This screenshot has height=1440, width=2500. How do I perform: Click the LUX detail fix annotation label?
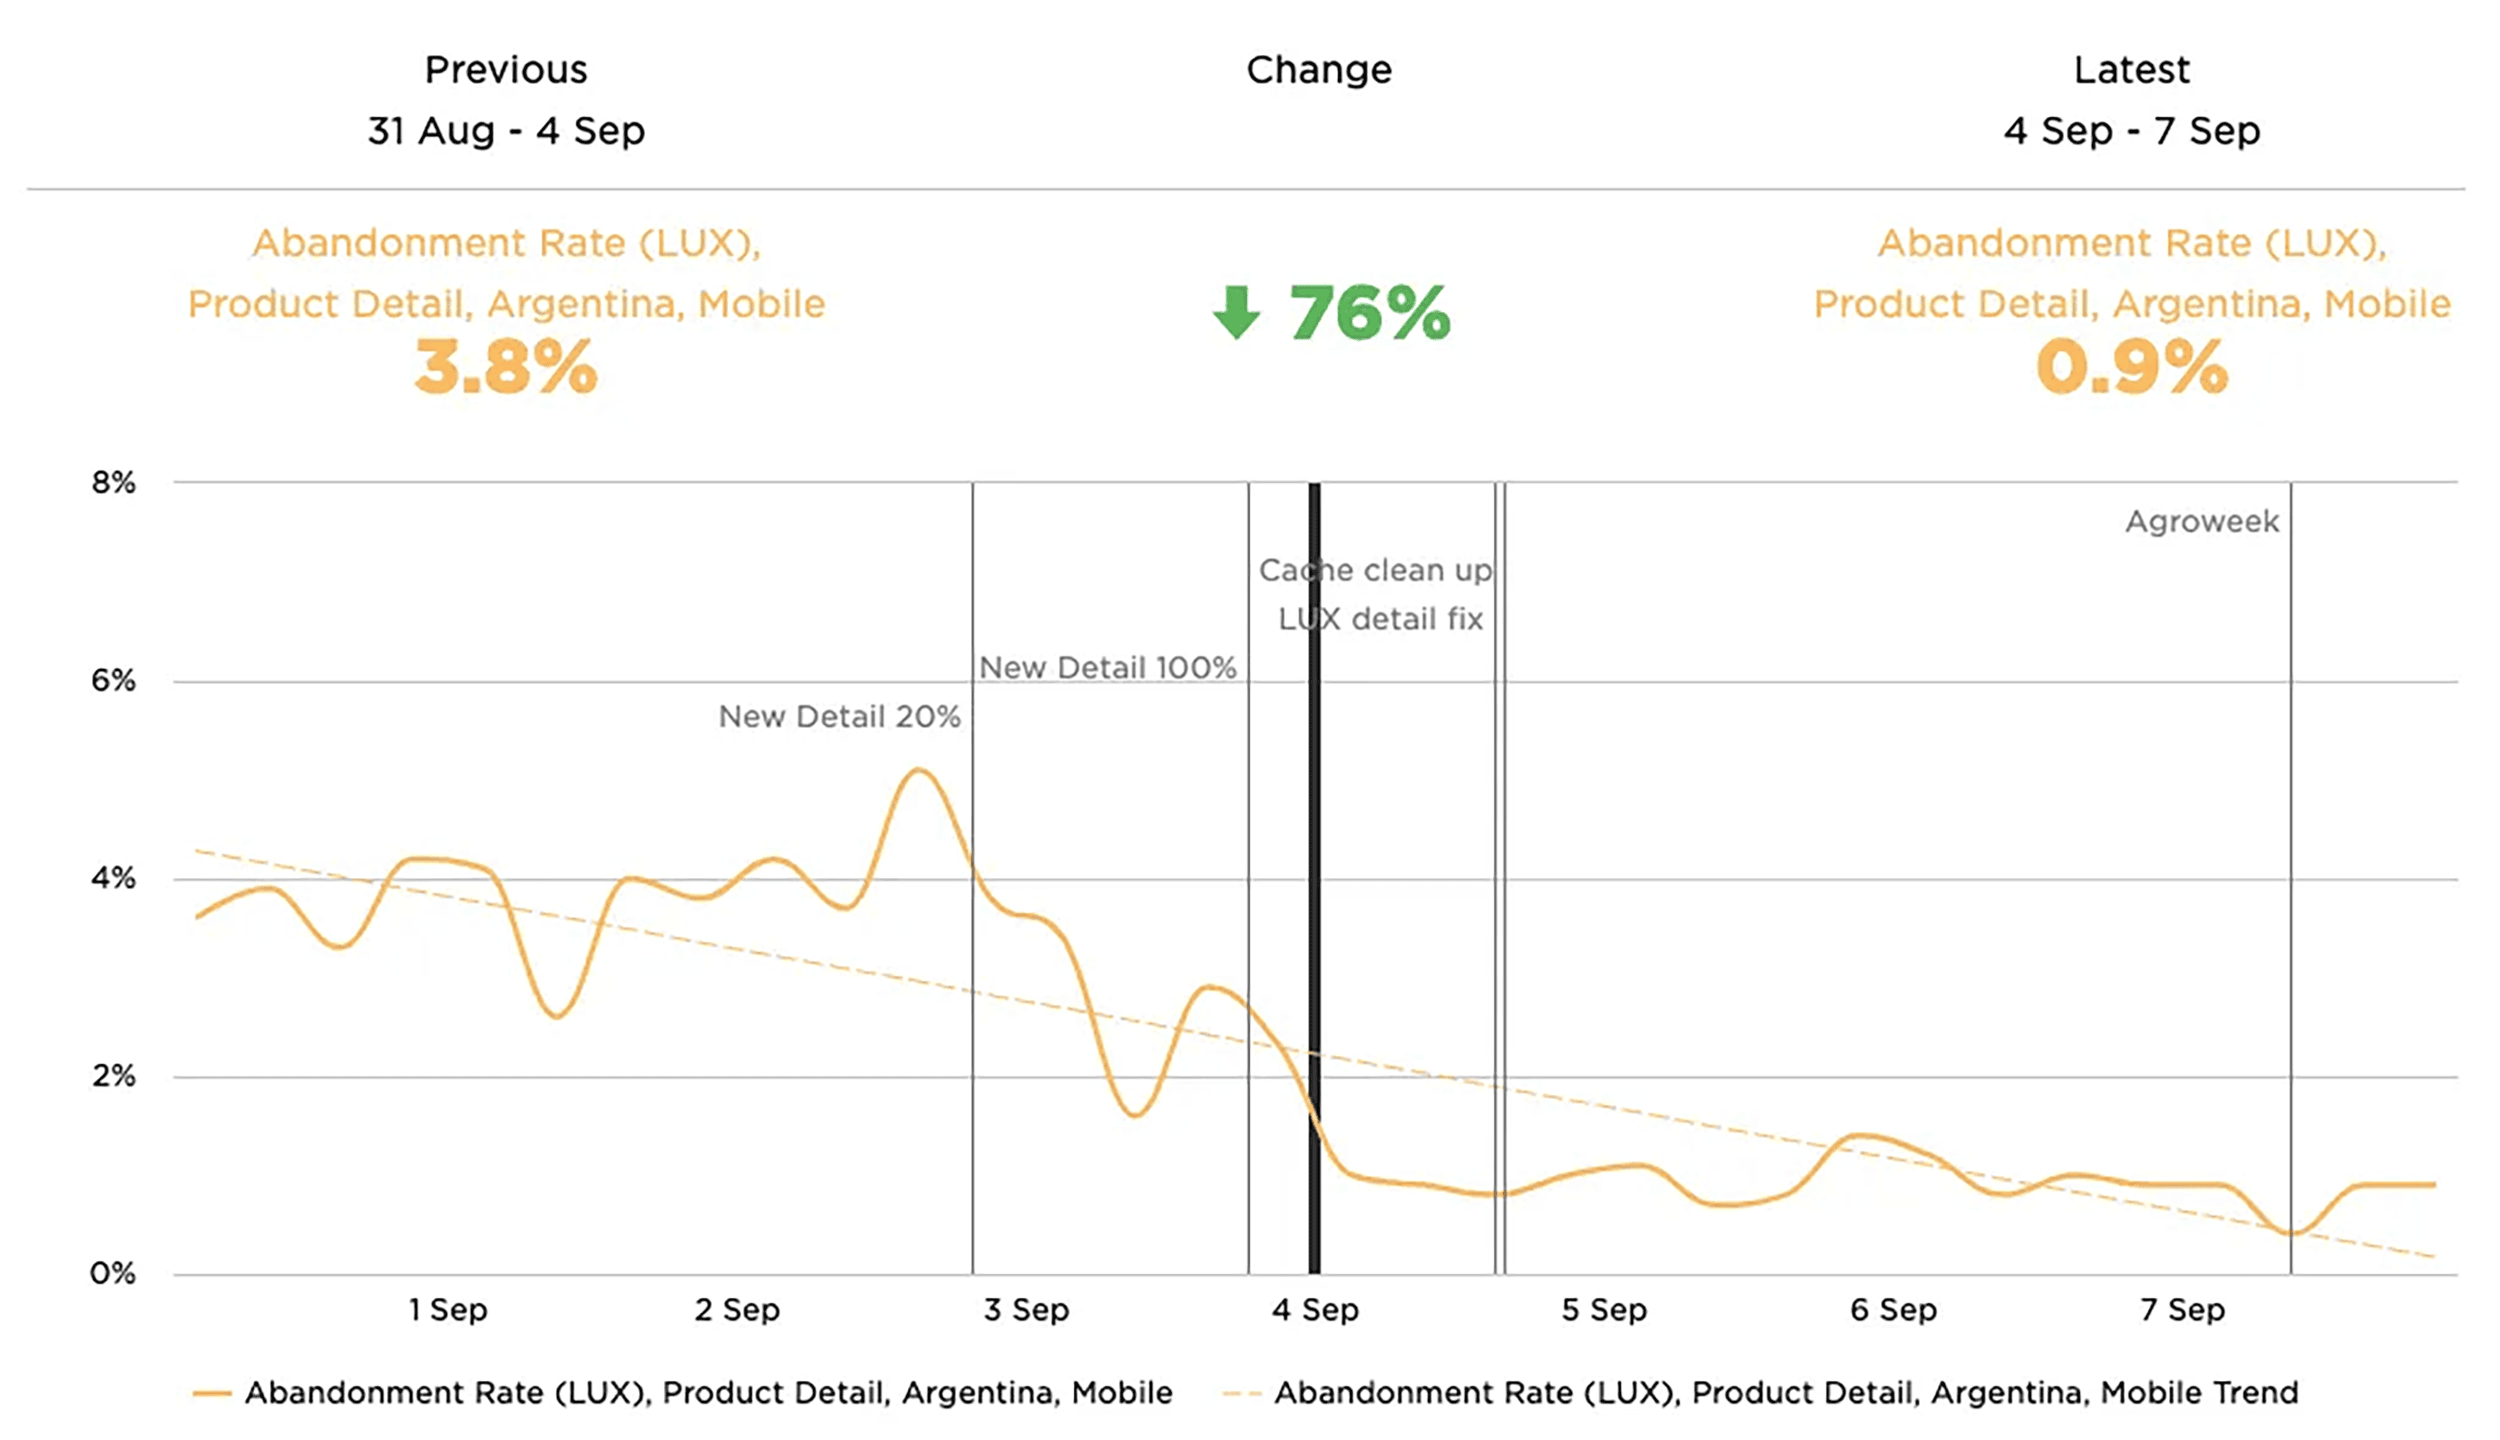click(1380, 619)
